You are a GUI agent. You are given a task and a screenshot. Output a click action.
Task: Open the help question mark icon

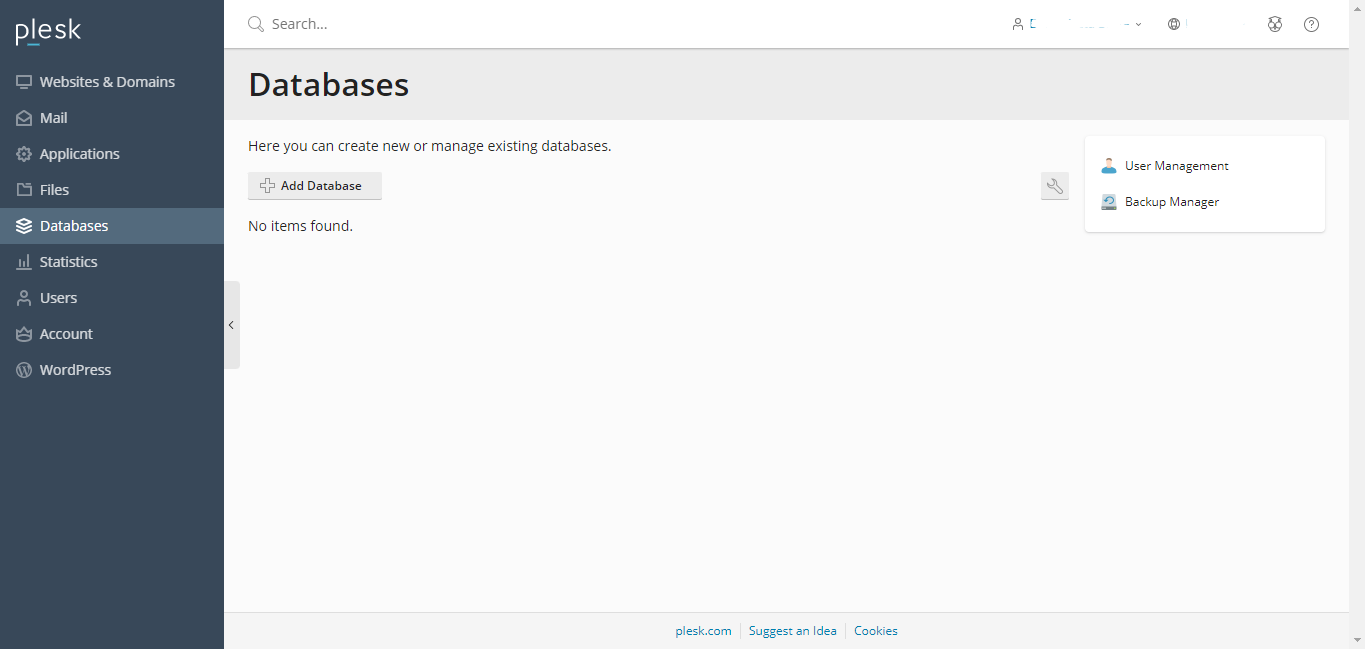pos(1312,24)
